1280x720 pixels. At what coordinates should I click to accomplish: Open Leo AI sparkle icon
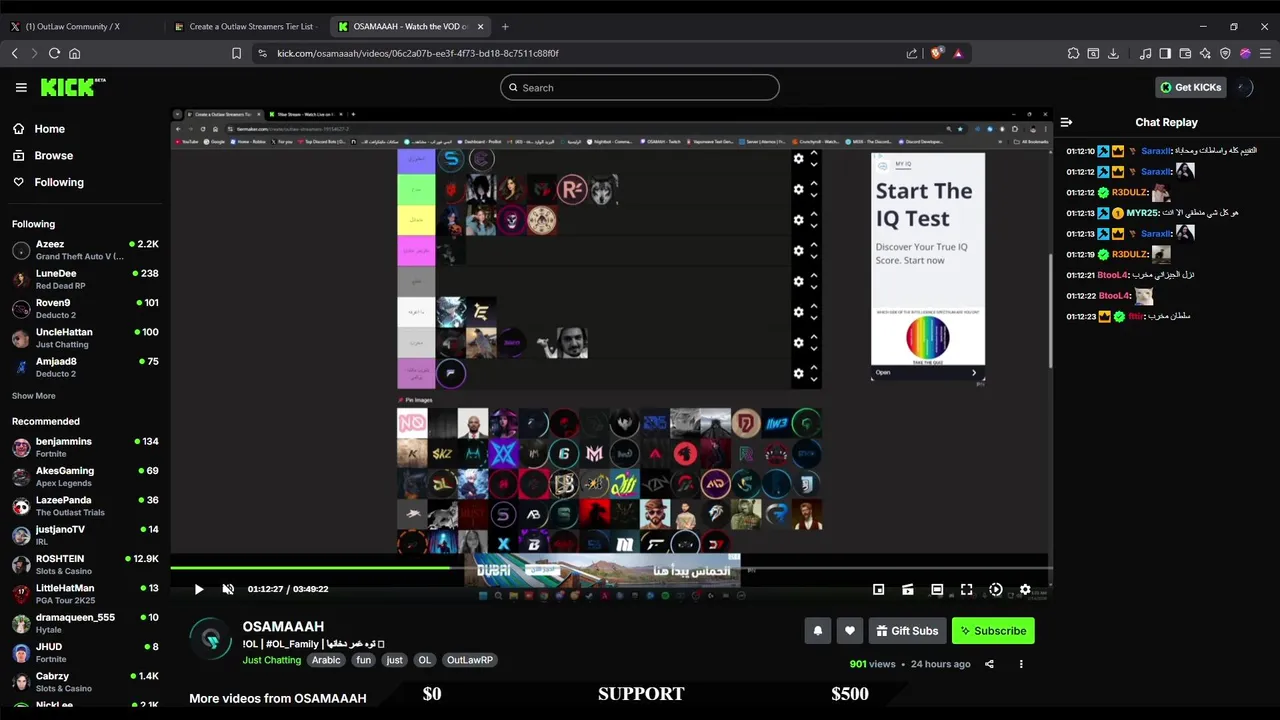1205,53
